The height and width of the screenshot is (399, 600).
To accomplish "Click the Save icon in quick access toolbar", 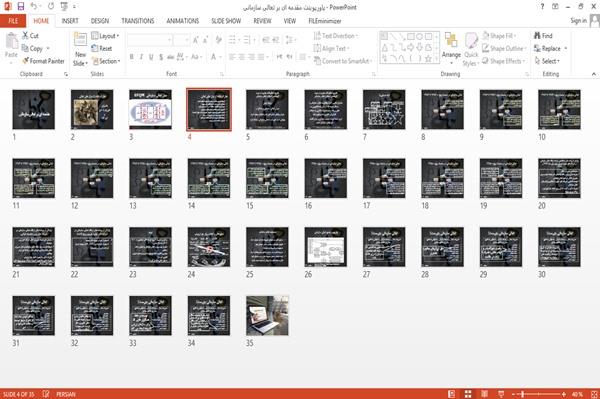I will pyautogui.click(x=21, y=7).
